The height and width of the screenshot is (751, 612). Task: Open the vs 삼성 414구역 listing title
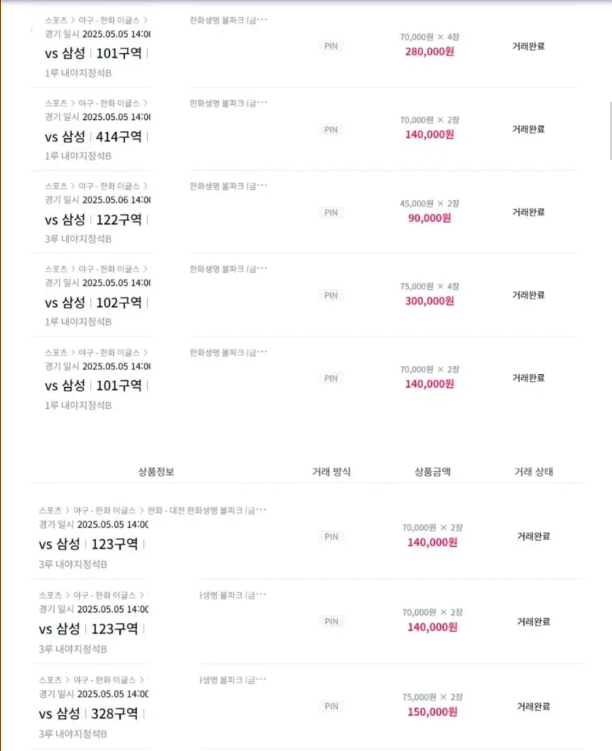pyautogui.click(x=93, y=137)
